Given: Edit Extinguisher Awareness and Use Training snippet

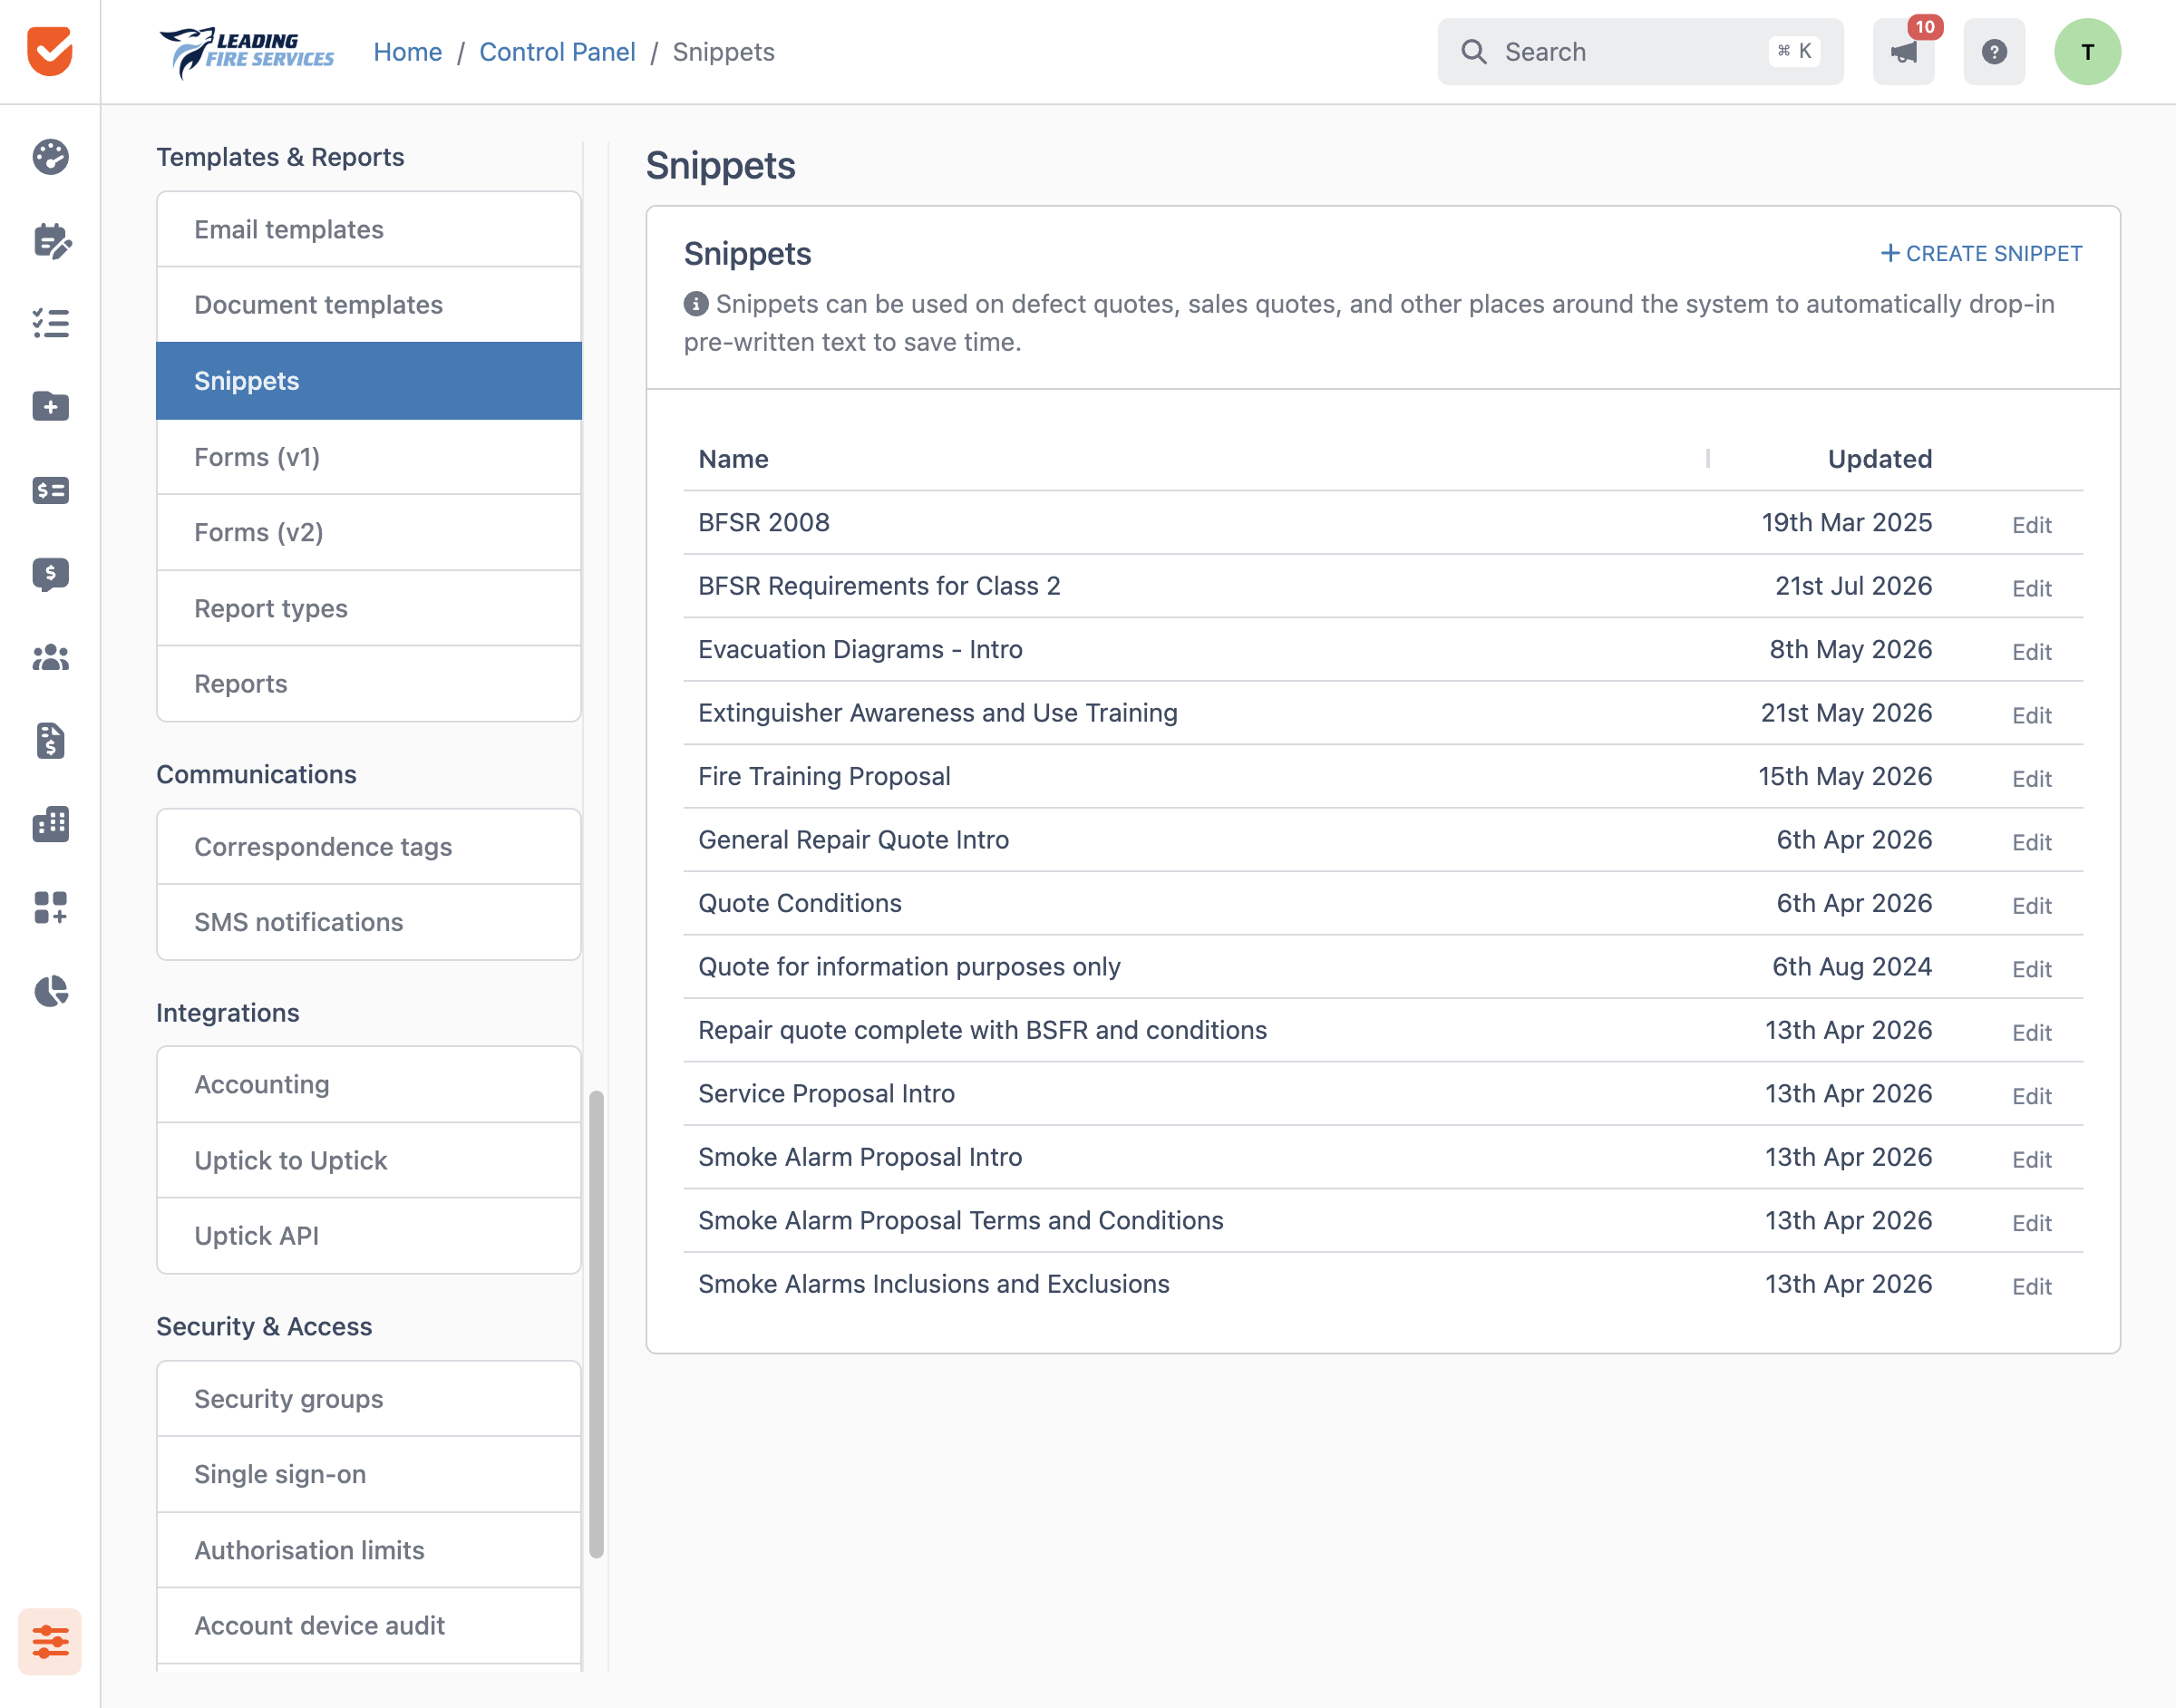Looking at the screenshot, I should (2032, 715).
